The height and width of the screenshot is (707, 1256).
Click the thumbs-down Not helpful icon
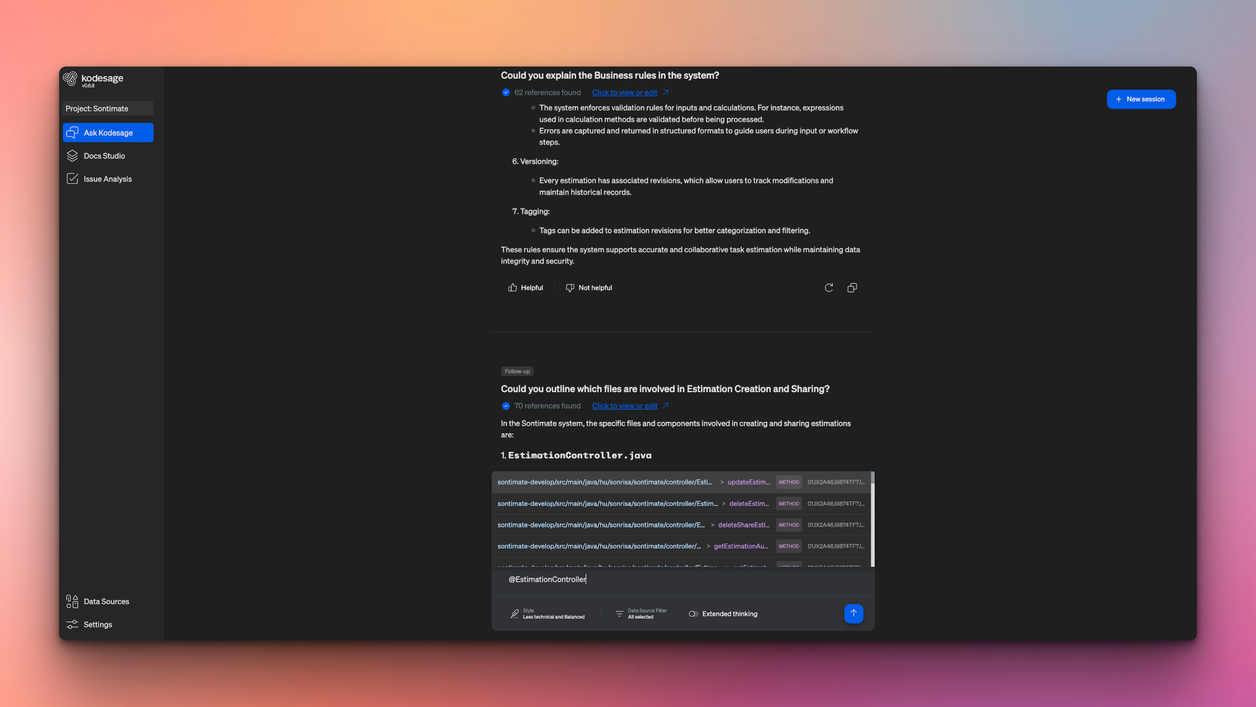570,288
